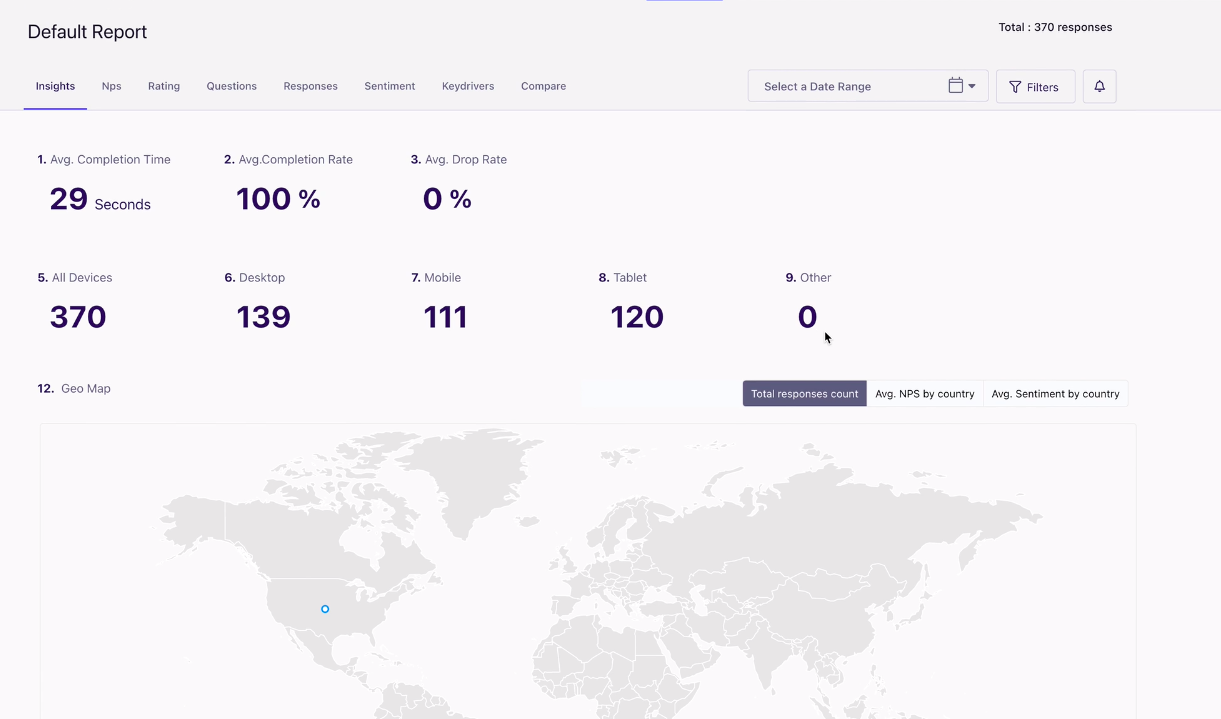1221x719 pixels.
Task: Open the Keydrivers tab
Action: [x=468, y=86]
